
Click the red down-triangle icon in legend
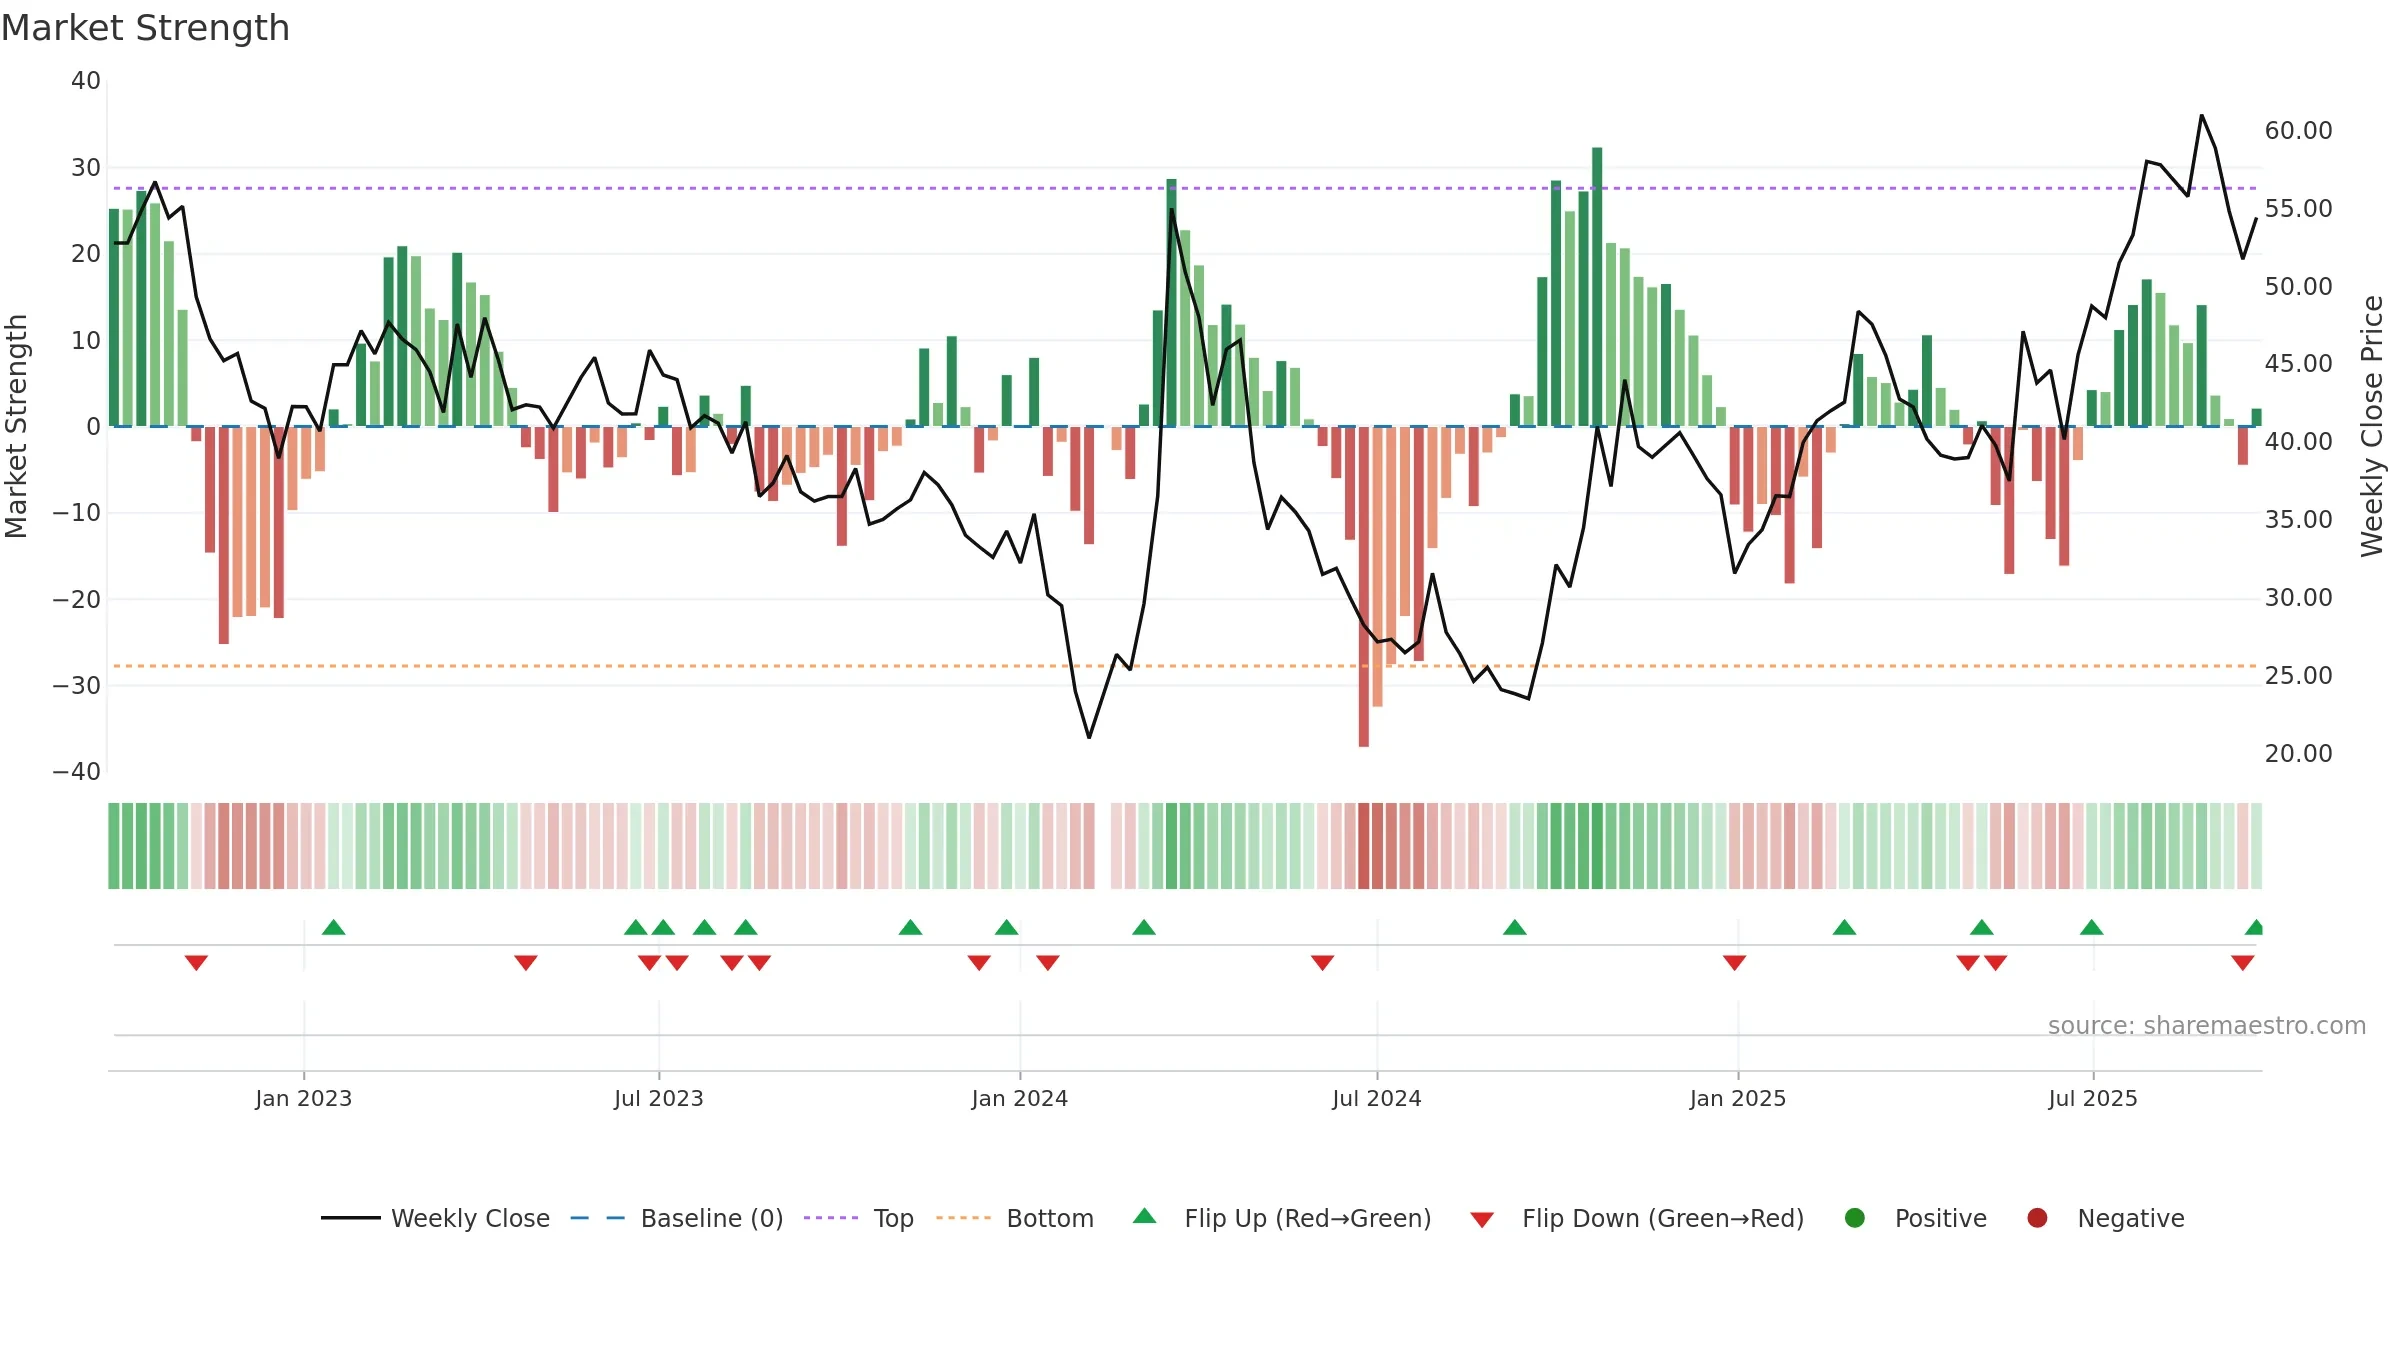1482,1220
